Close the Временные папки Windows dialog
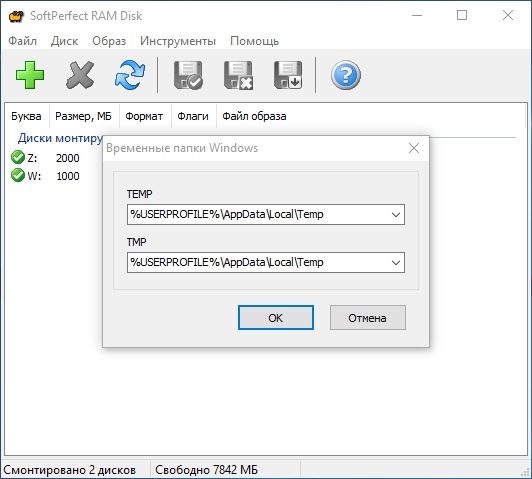 414,148
